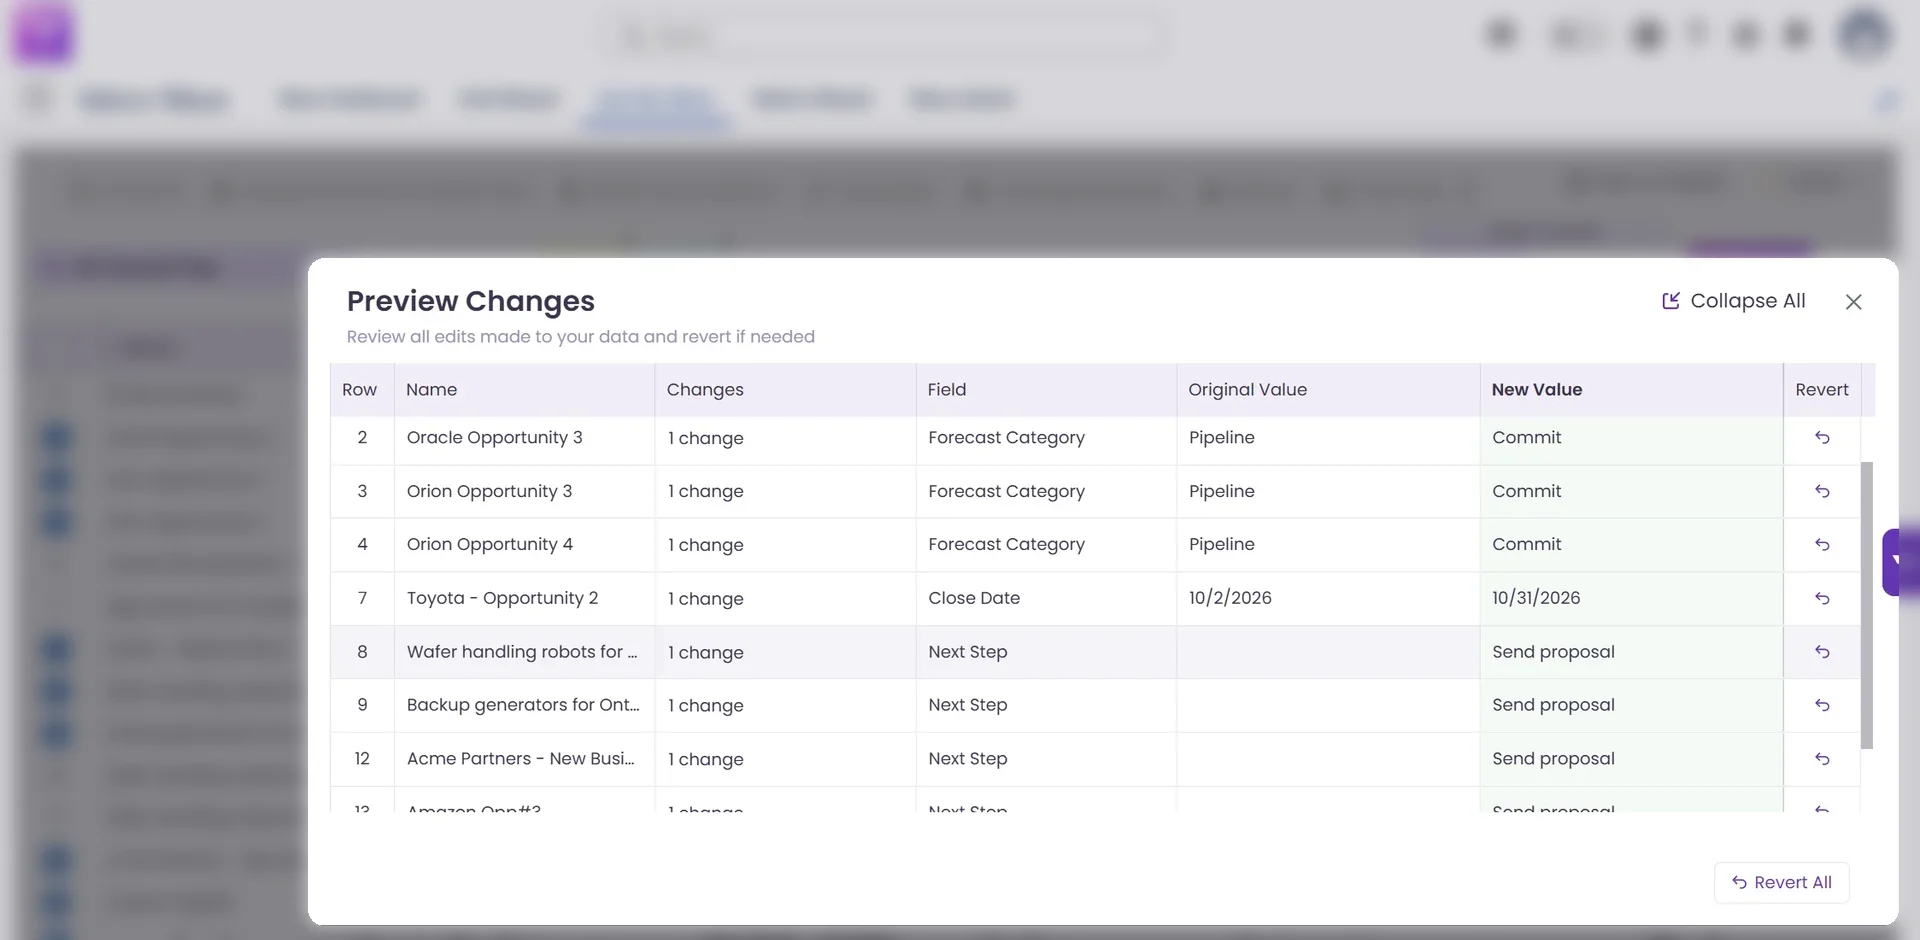Click Forecast Category in Orion Opportunity 3 row
The width and height of the screenshot is (1920, 940).
1046,491
